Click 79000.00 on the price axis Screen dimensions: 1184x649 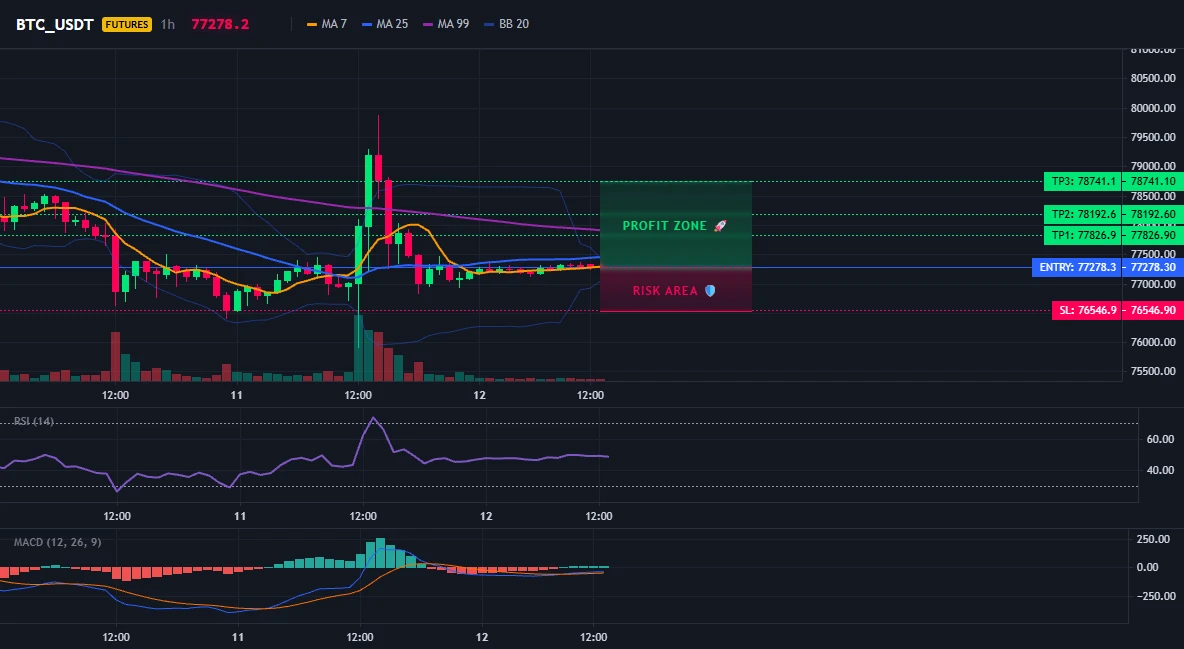[1153, 166]
